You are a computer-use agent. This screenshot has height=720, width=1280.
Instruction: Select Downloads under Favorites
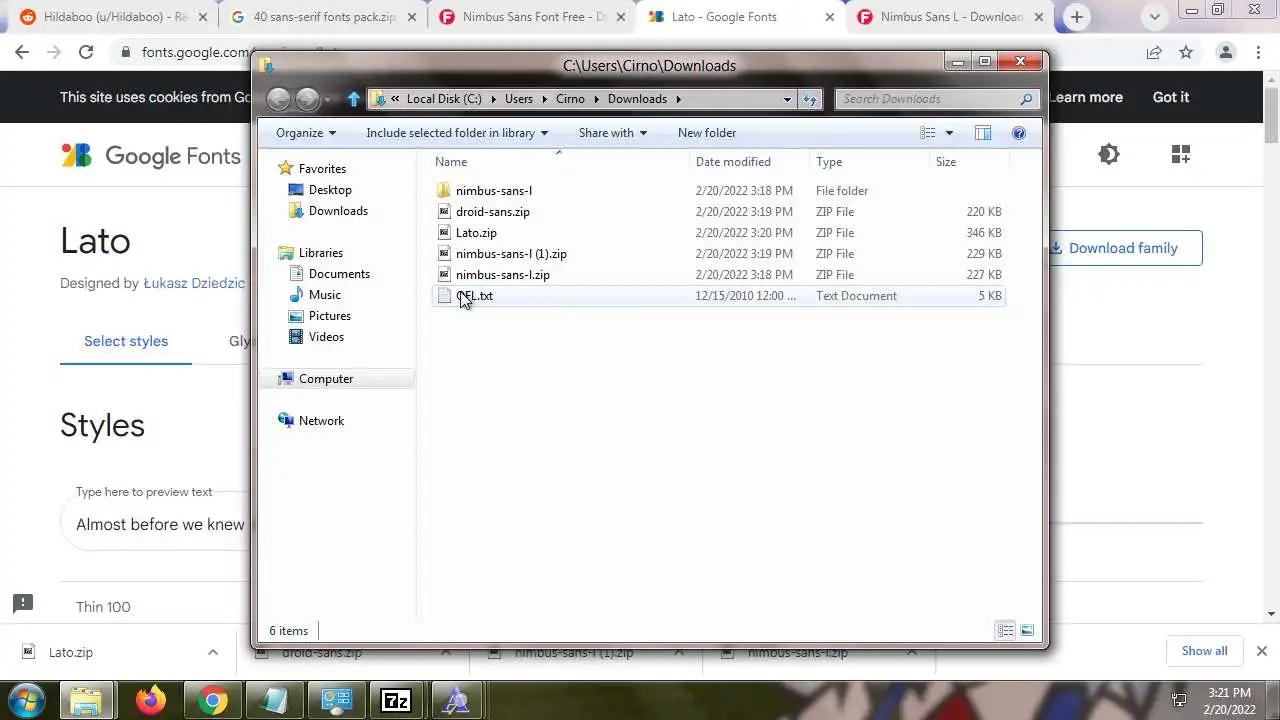pyautogui.click(x=338, y=211)
